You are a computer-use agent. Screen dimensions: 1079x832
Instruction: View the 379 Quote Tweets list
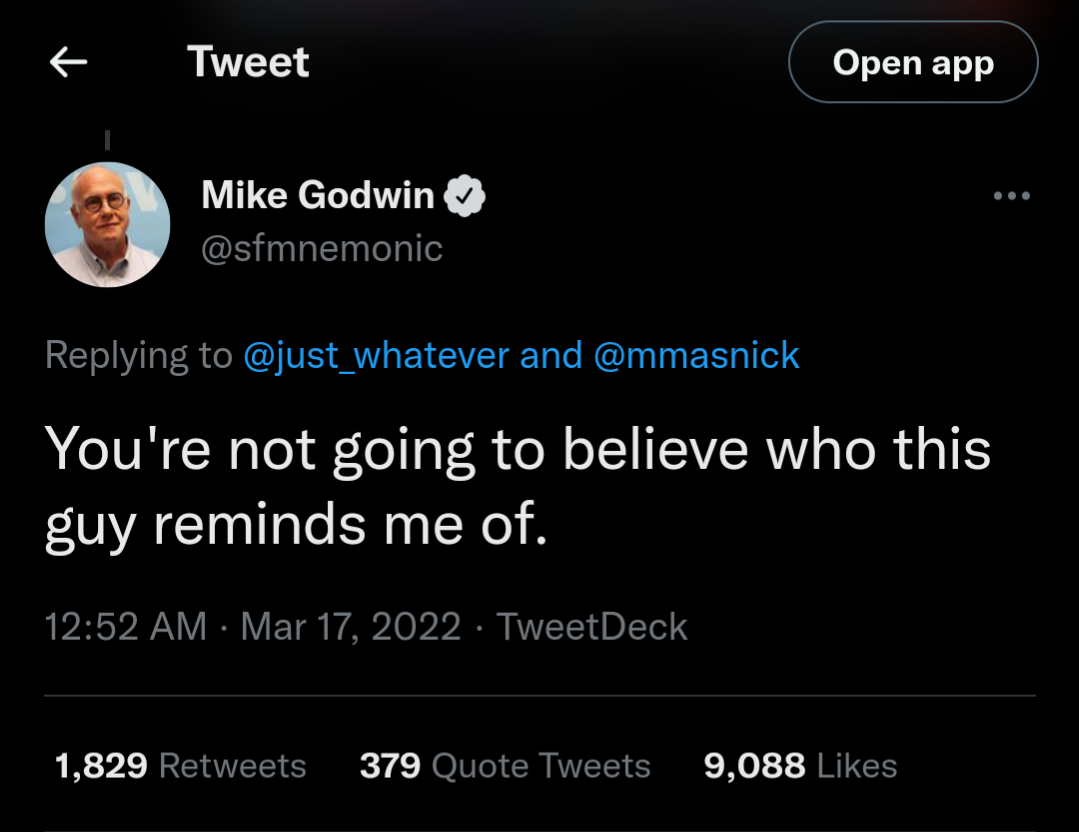[505, 766]
